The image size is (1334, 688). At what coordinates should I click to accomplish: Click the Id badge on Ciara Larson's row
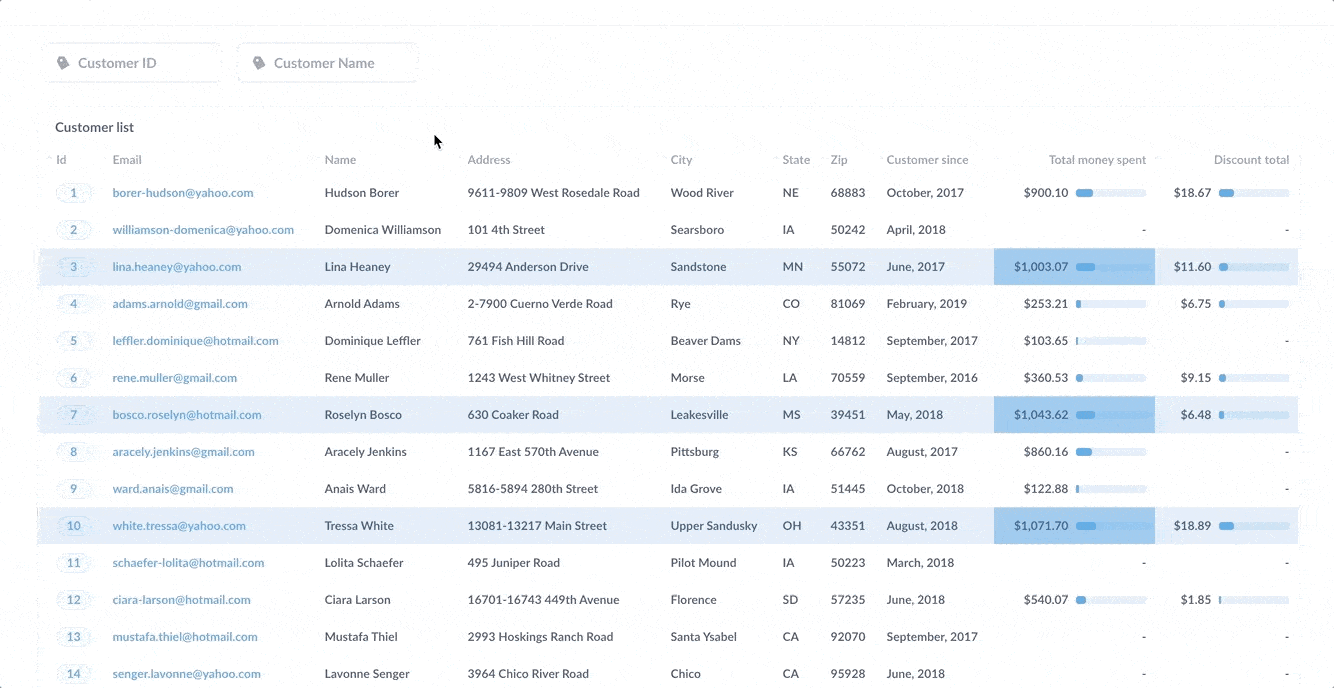point(74,599)
